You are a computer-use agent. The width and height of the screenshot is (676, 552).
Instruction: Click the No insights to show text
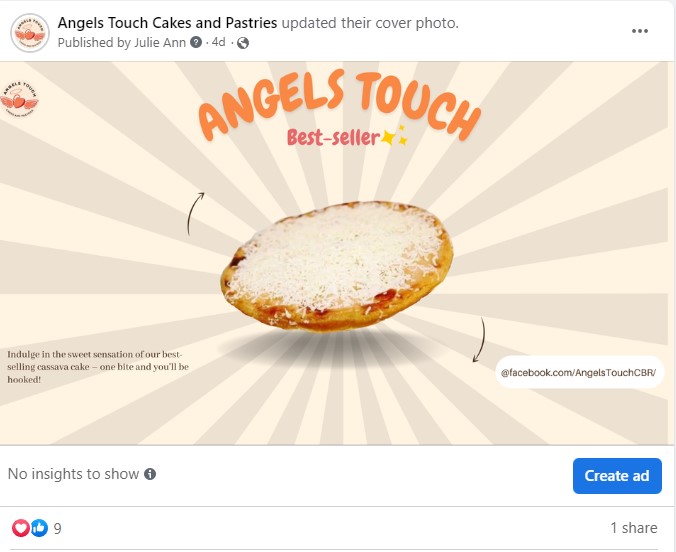[x=74, y=474]
